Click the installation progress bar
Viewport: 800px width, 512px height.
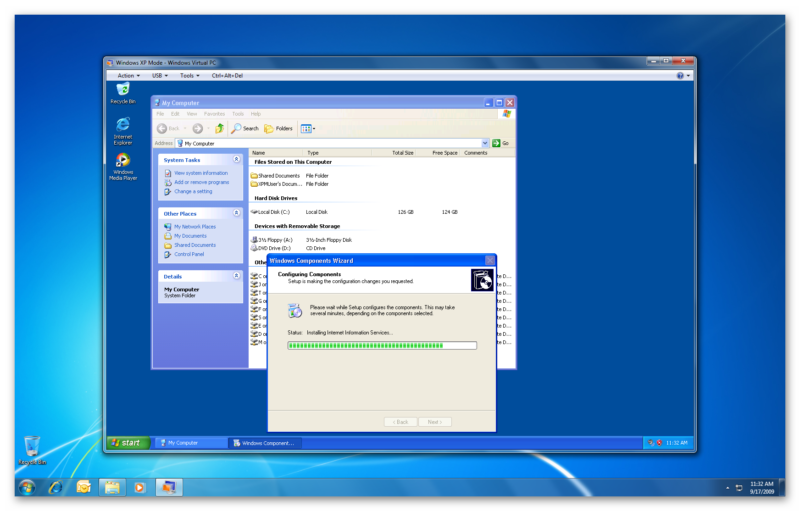click(382, 346)
